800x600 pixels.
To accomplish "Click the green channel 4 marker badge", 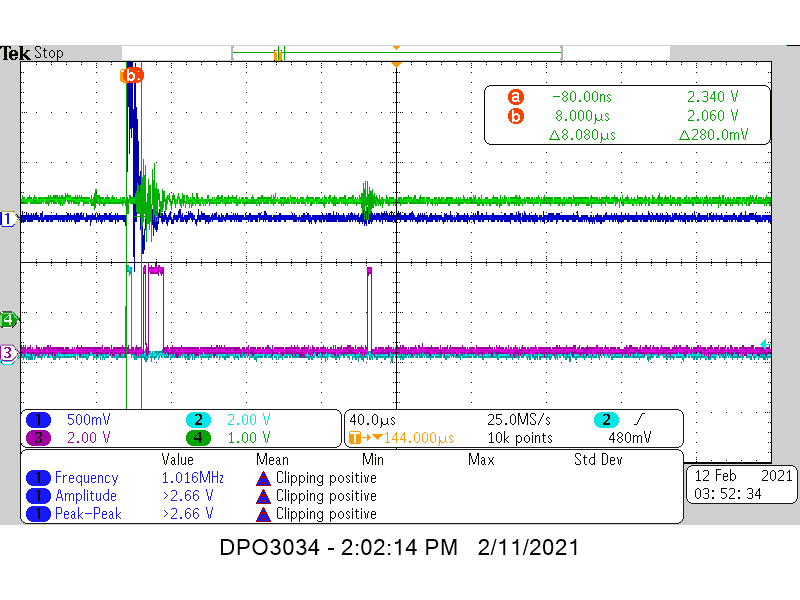I will pos(8,318).
